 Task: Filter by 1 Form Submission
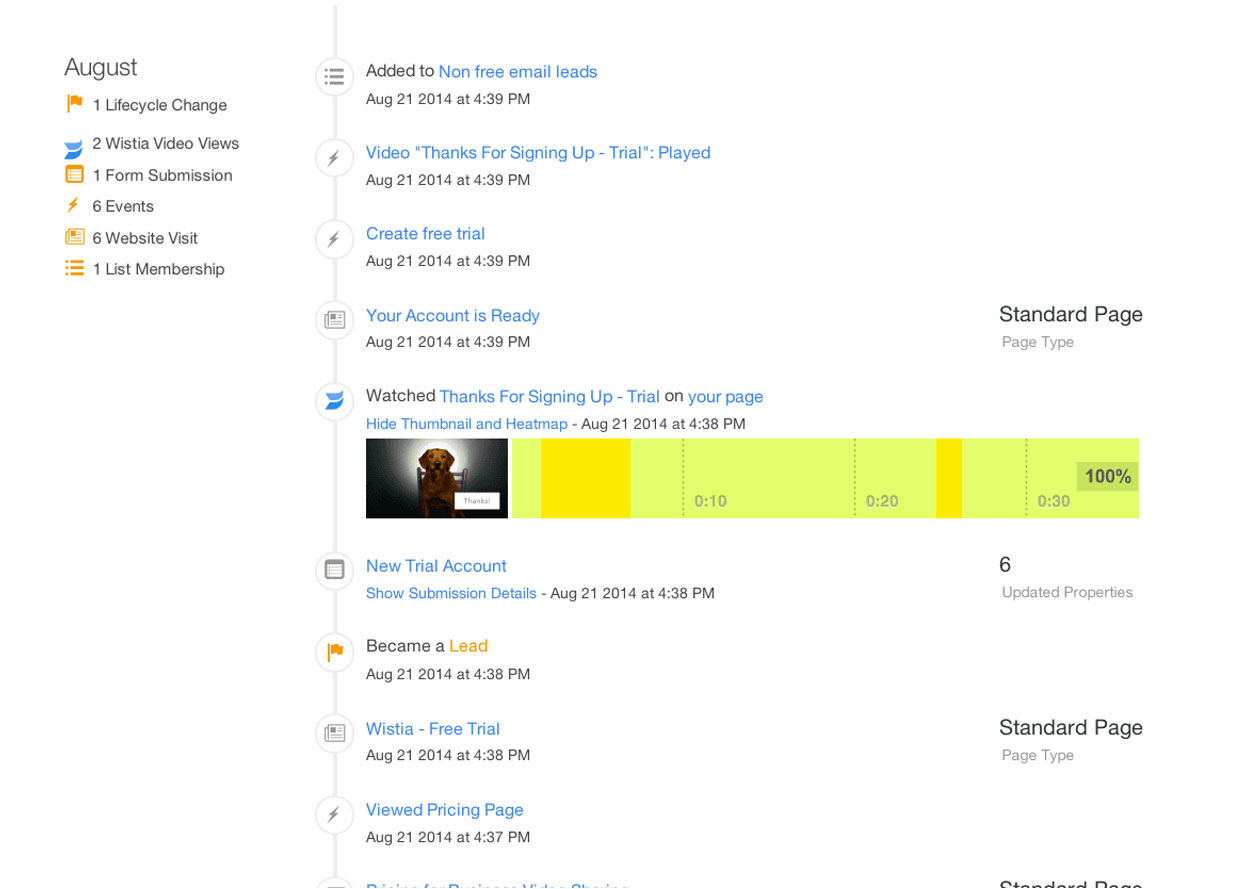pyautogui.click(x=162, y=175)
